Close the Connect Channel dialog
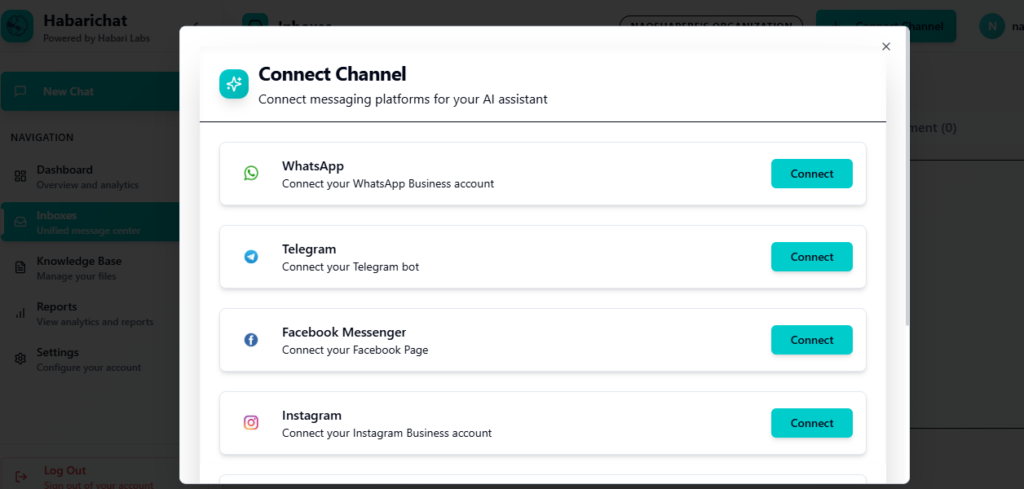Screen dimensions: 1024x489 886,46
